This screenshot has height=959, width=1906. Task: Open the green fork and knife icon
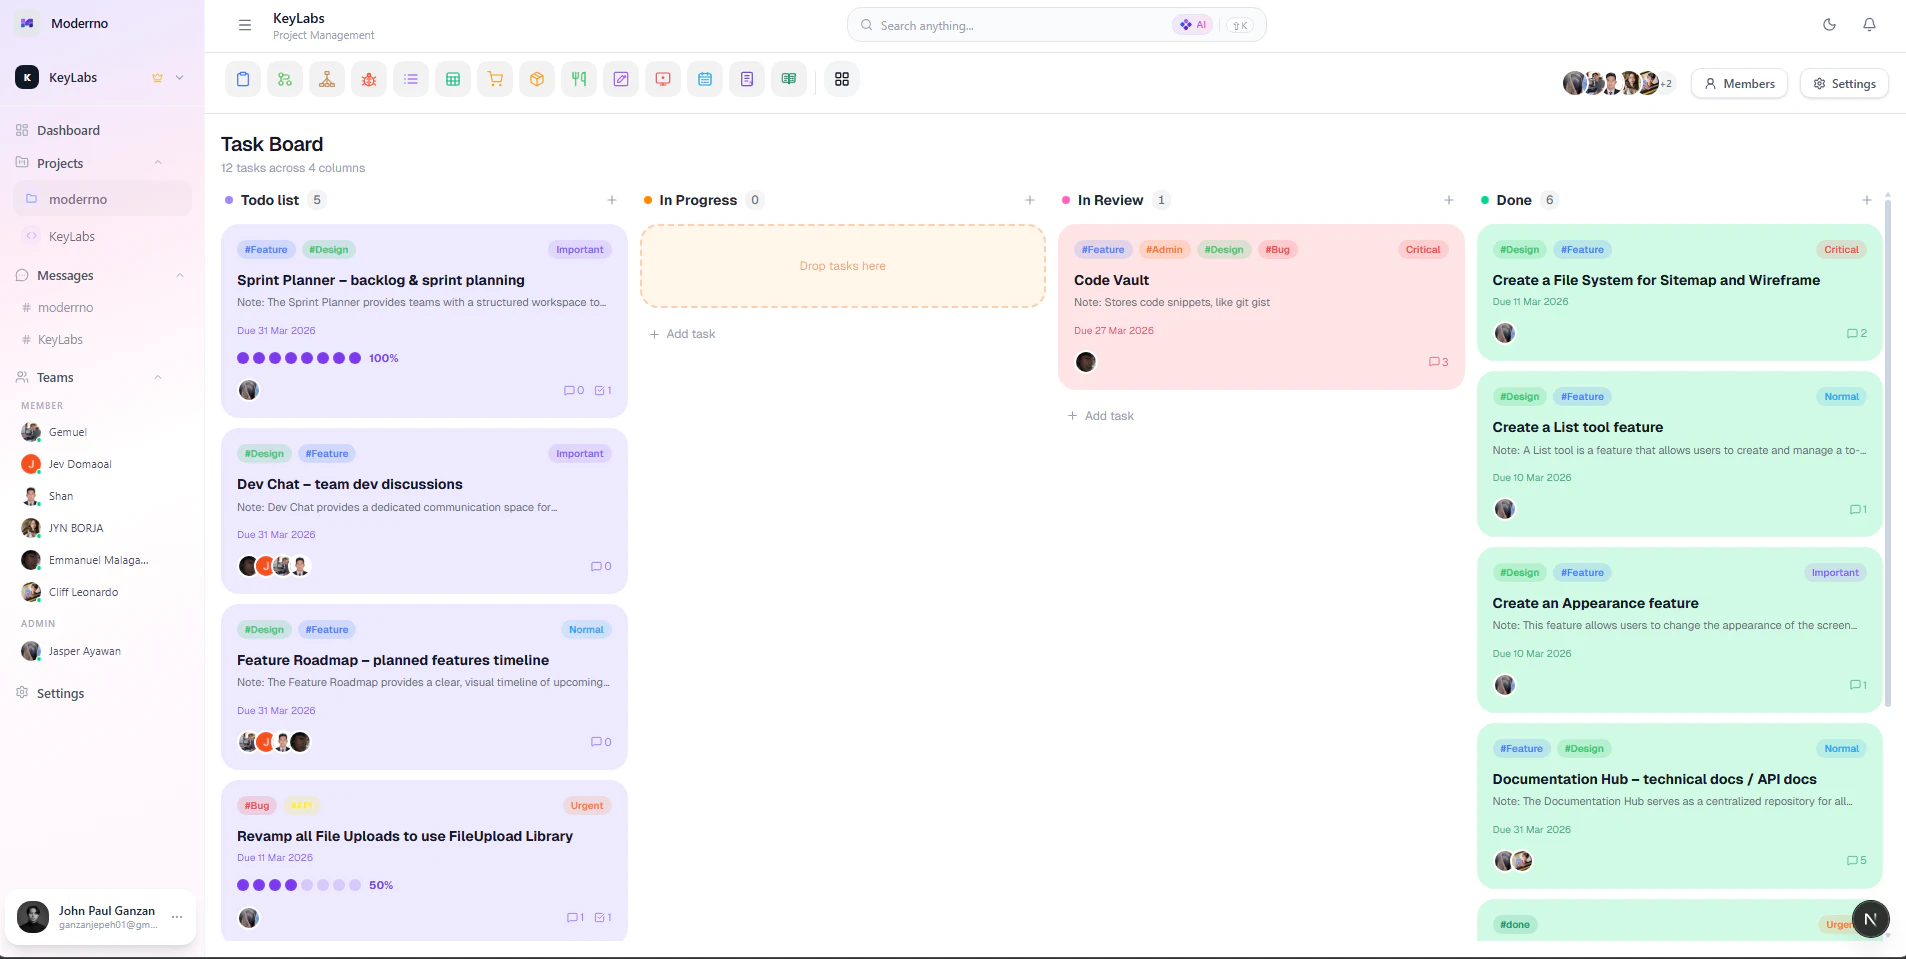click(579, 79)
